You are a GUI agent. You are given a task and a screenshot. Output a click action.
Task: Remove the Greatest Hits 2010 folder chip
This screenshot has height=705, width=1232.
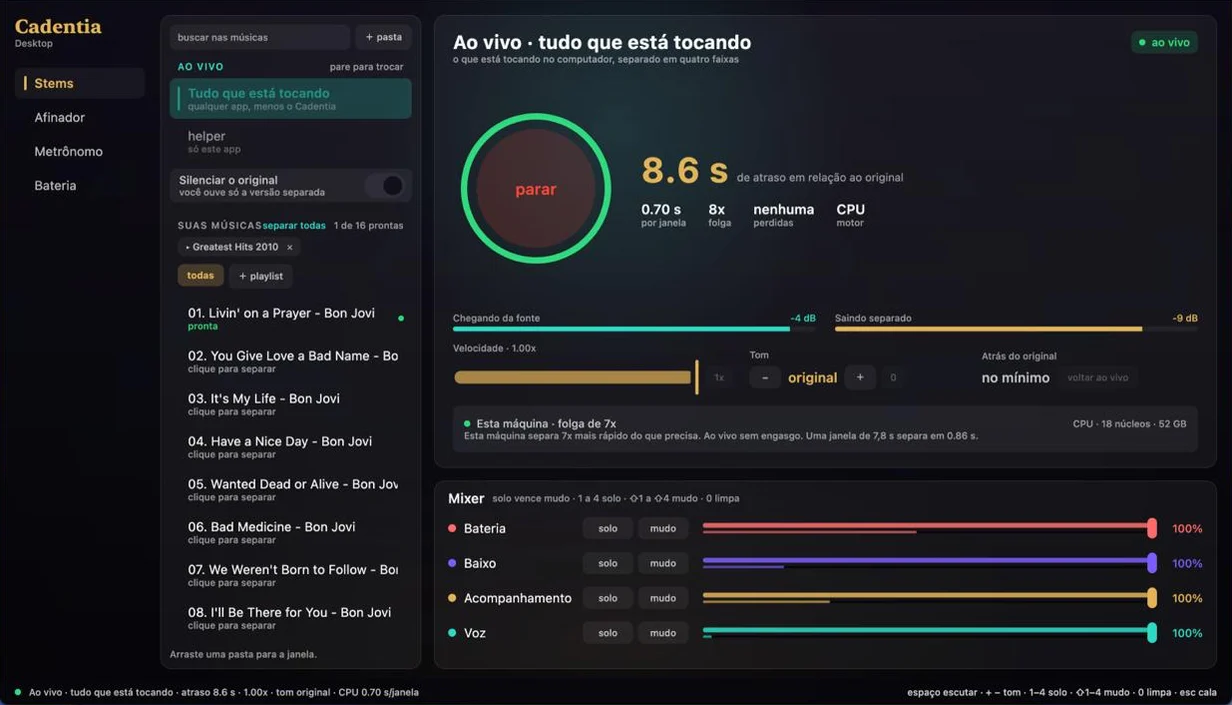[x=290, y=247]
